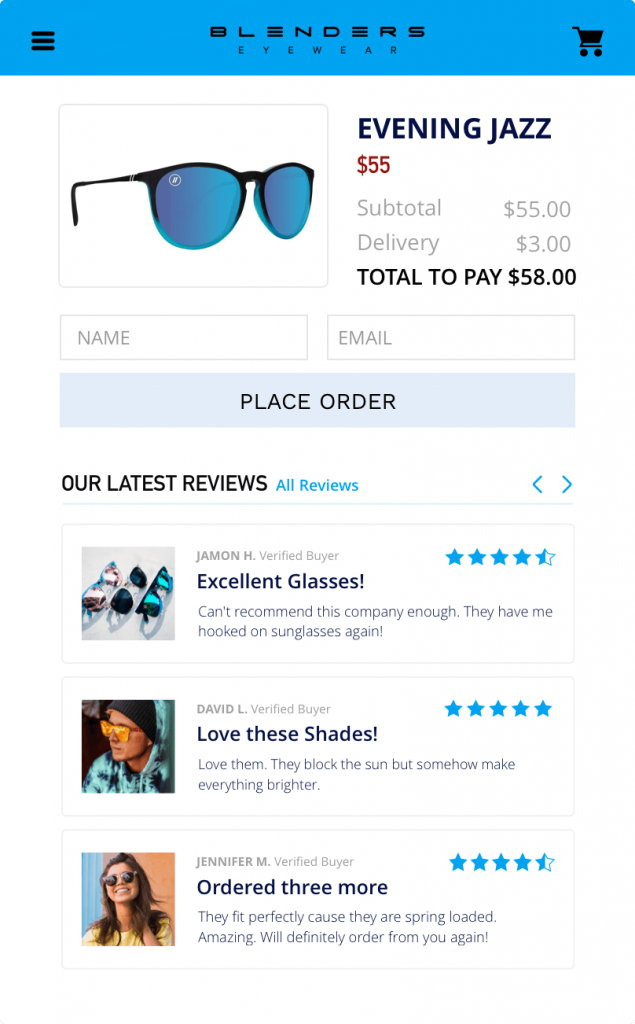Click inside the NAME input field

pos(183,337)
